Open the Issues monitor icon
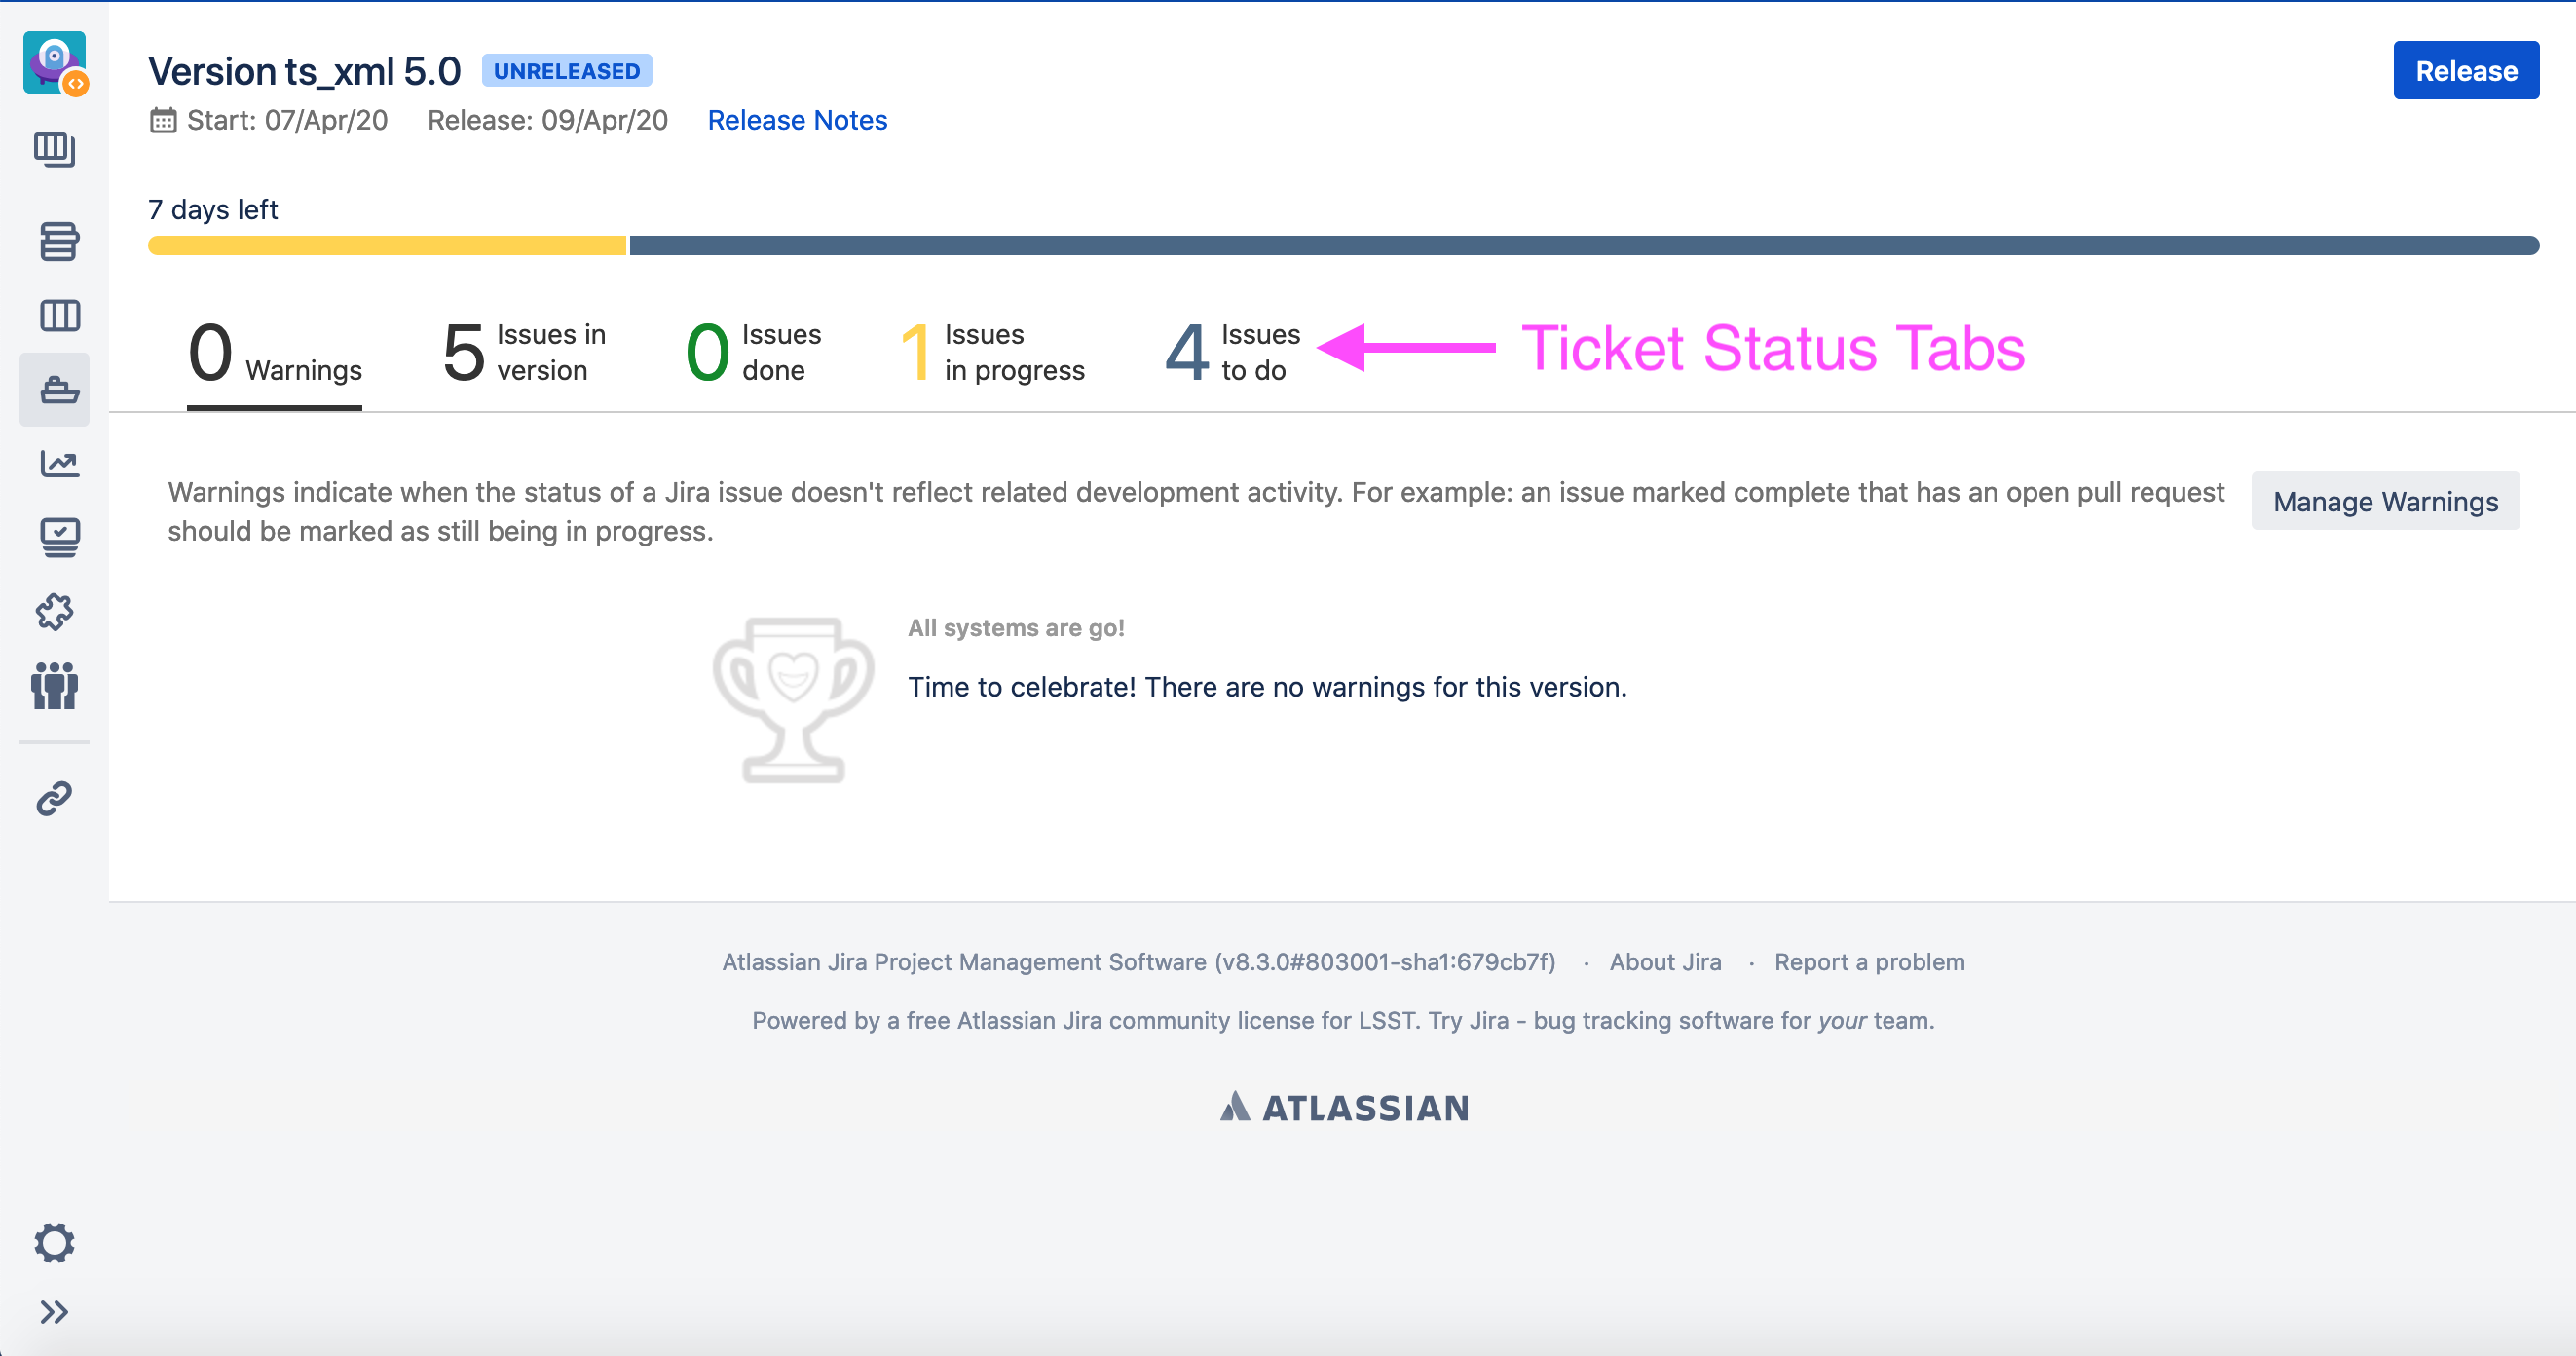Viewport: 2576px width, 1356px height. click(59, 537)
